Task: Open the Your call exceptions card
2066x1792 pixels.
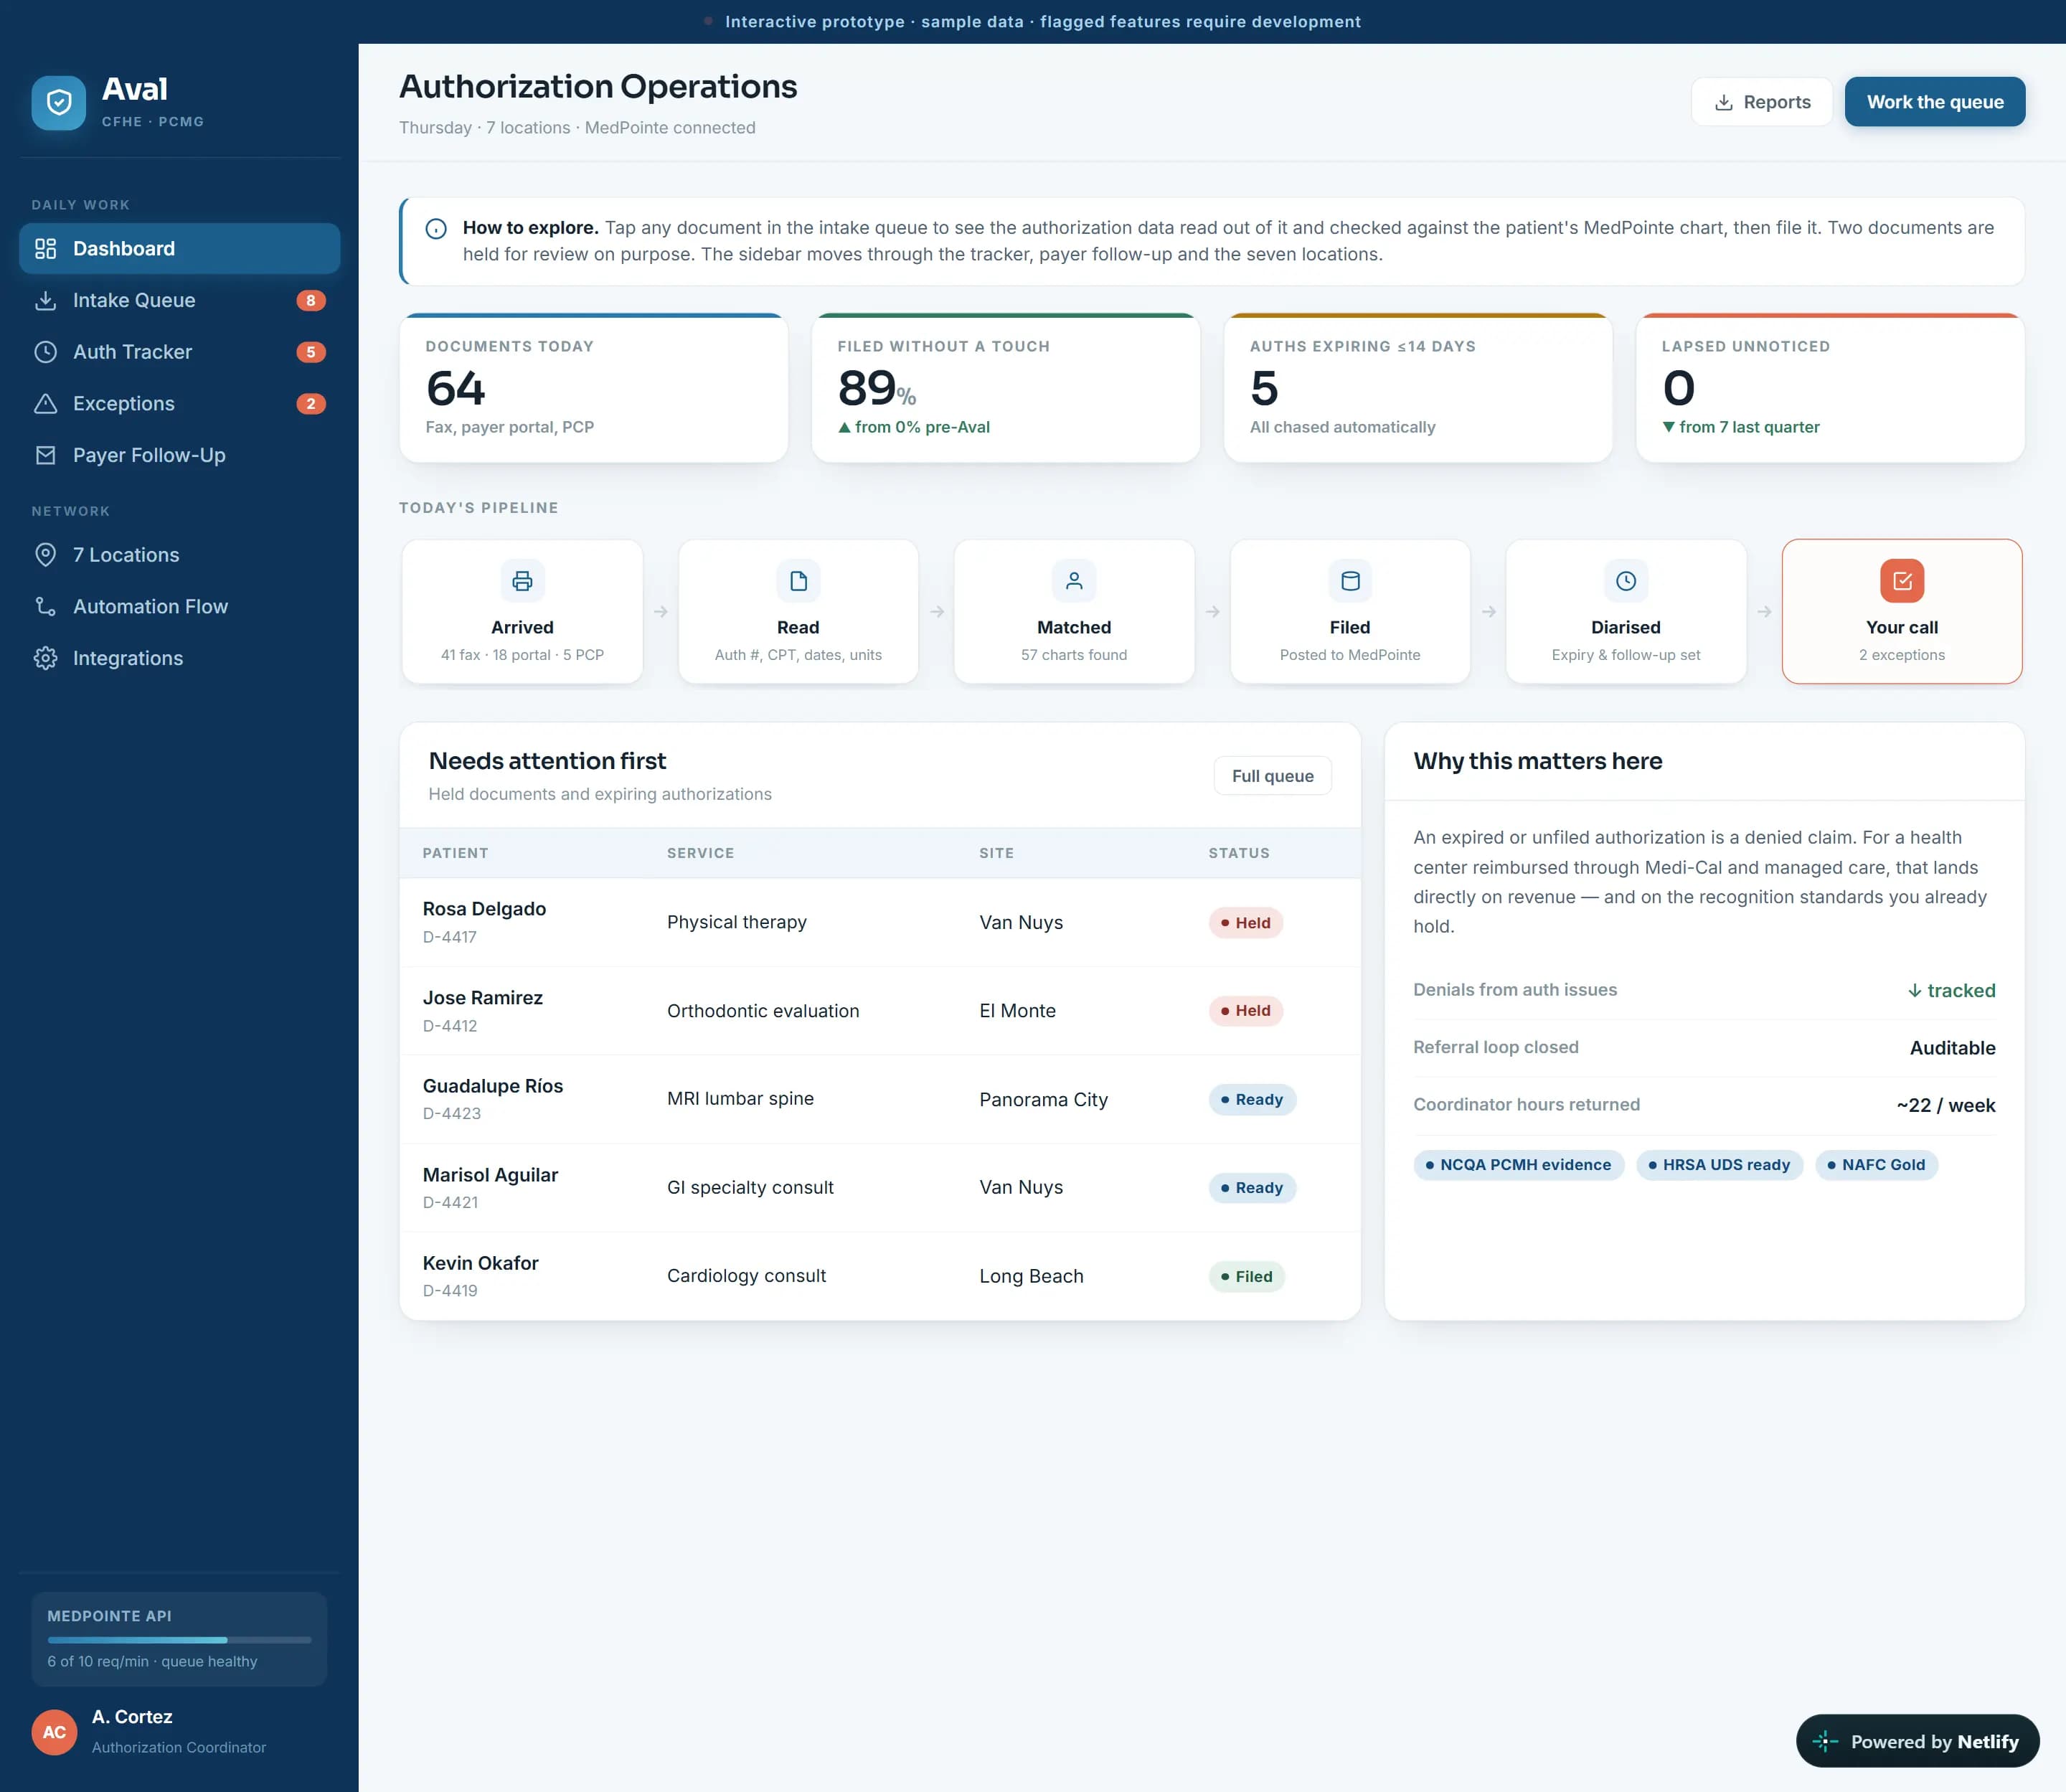Action: pyautogui.click(x=1902, y=612)
